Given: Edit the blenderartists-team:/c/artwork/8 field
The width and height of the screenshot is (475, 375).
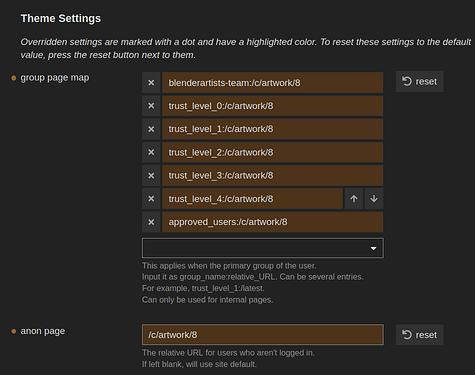Looking at the screenshot, I should pyautogui.click(x=273, y=83).
